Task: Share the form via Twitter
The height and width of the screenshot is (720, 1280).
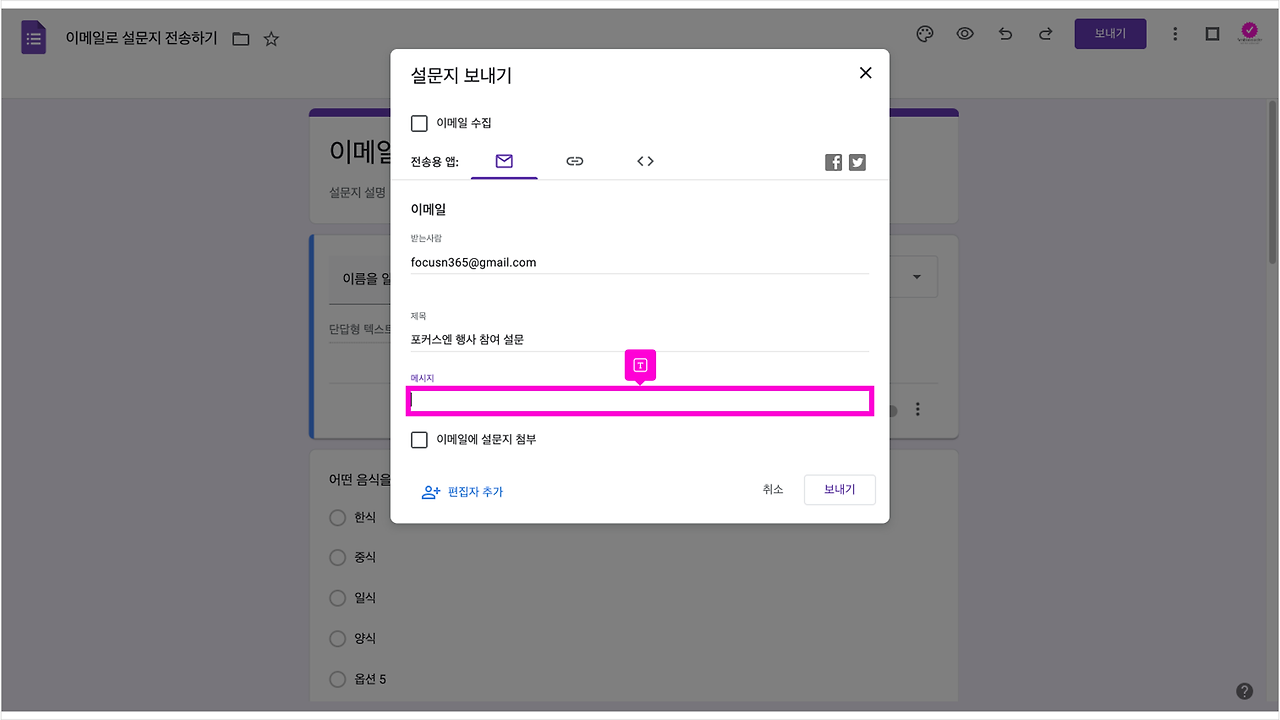Action: point(857,161)
